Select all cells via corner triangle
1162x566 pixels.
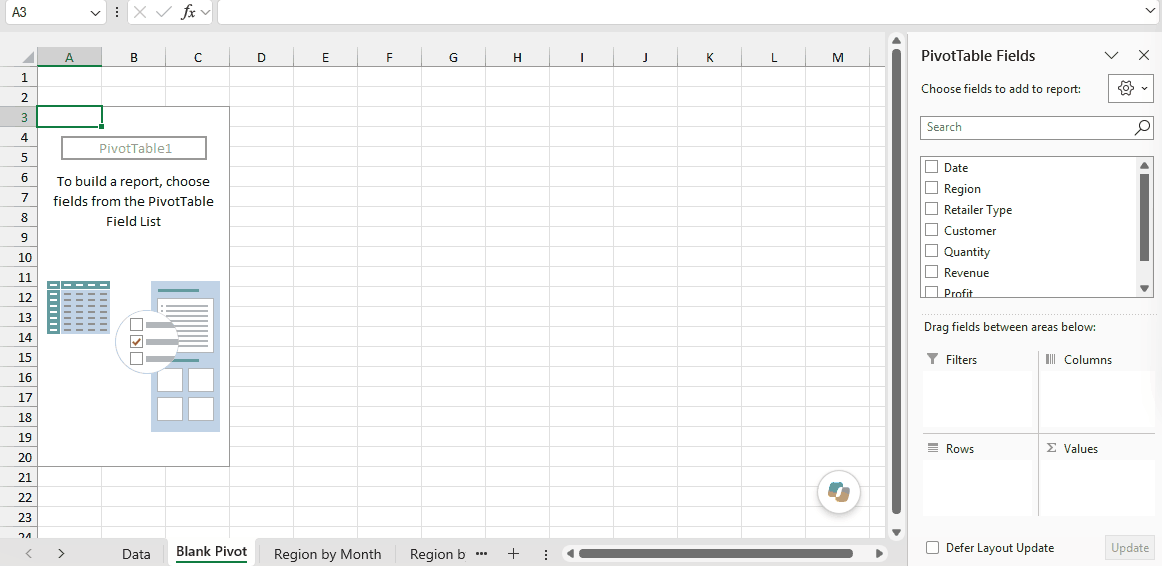[x=28, y=58]
